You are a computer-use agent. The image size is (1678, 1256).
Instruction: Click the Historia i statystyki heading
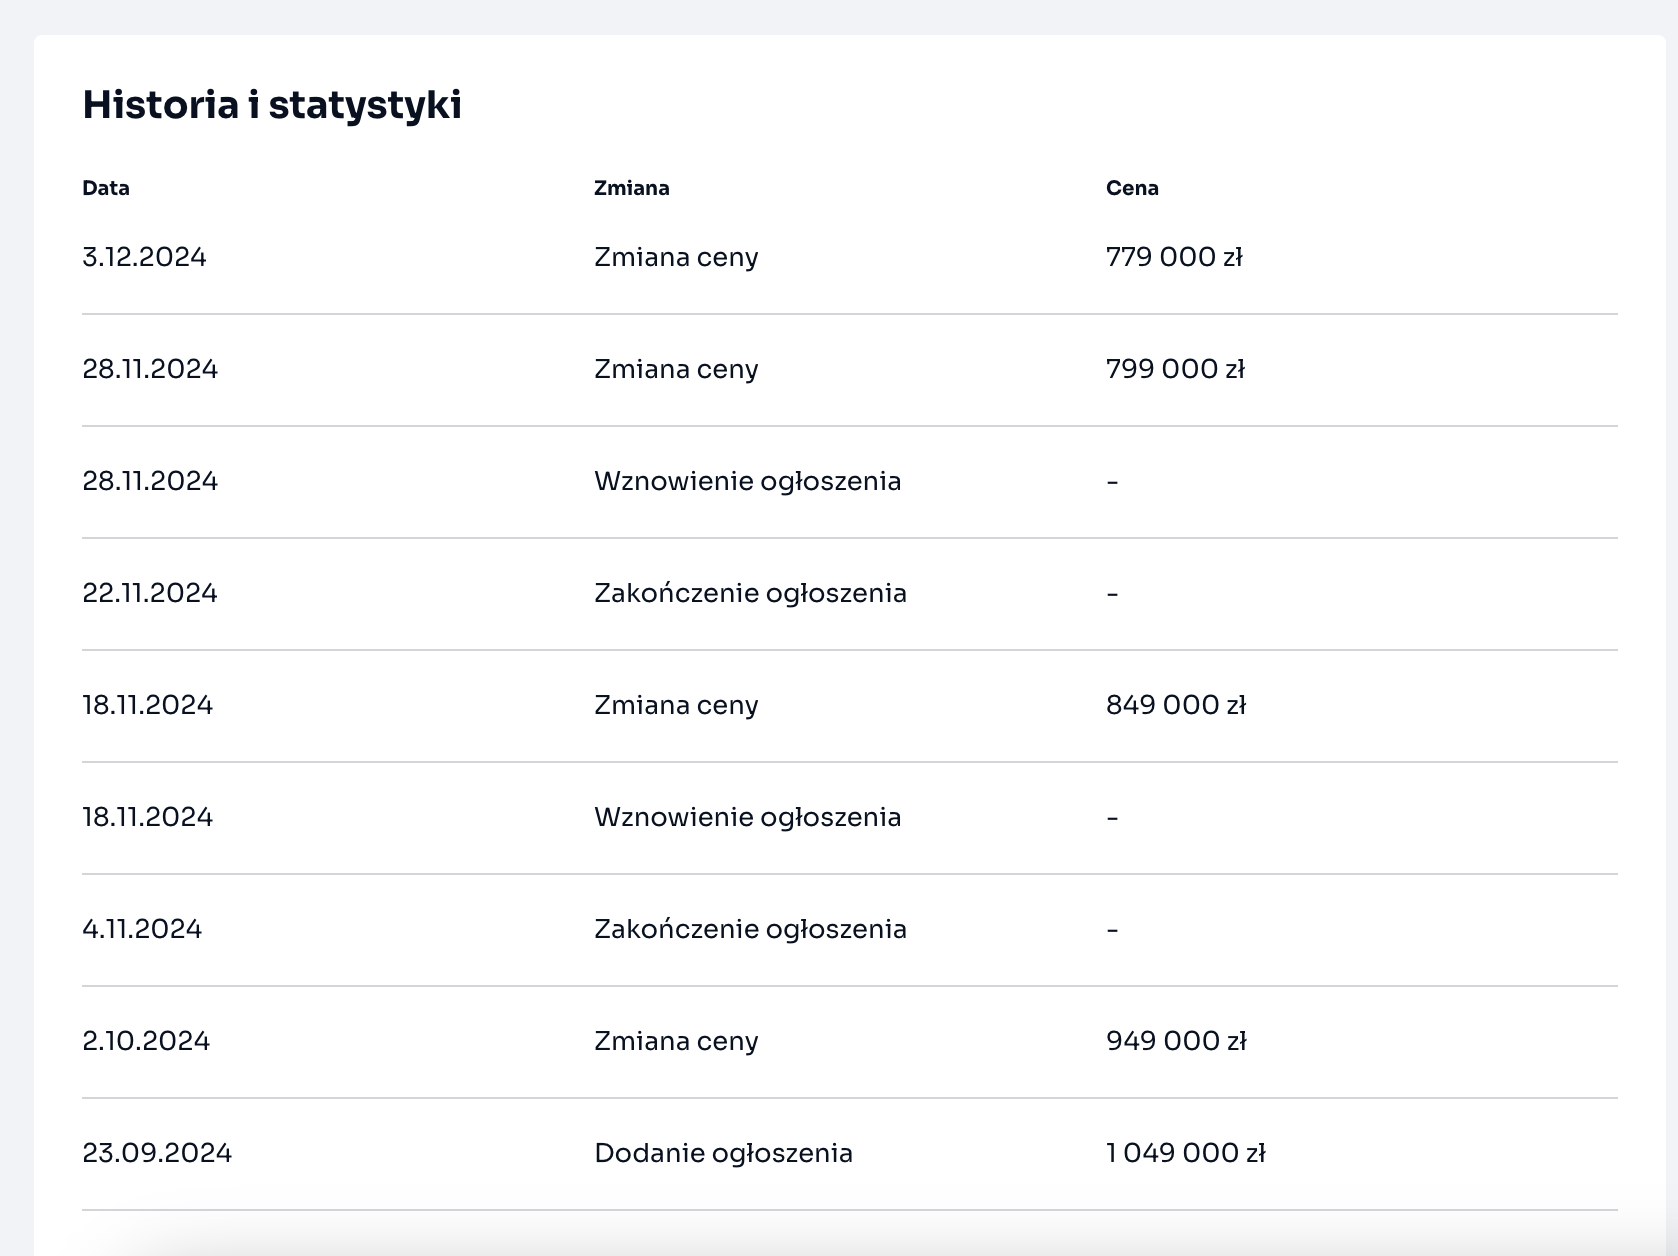[271, 105]
